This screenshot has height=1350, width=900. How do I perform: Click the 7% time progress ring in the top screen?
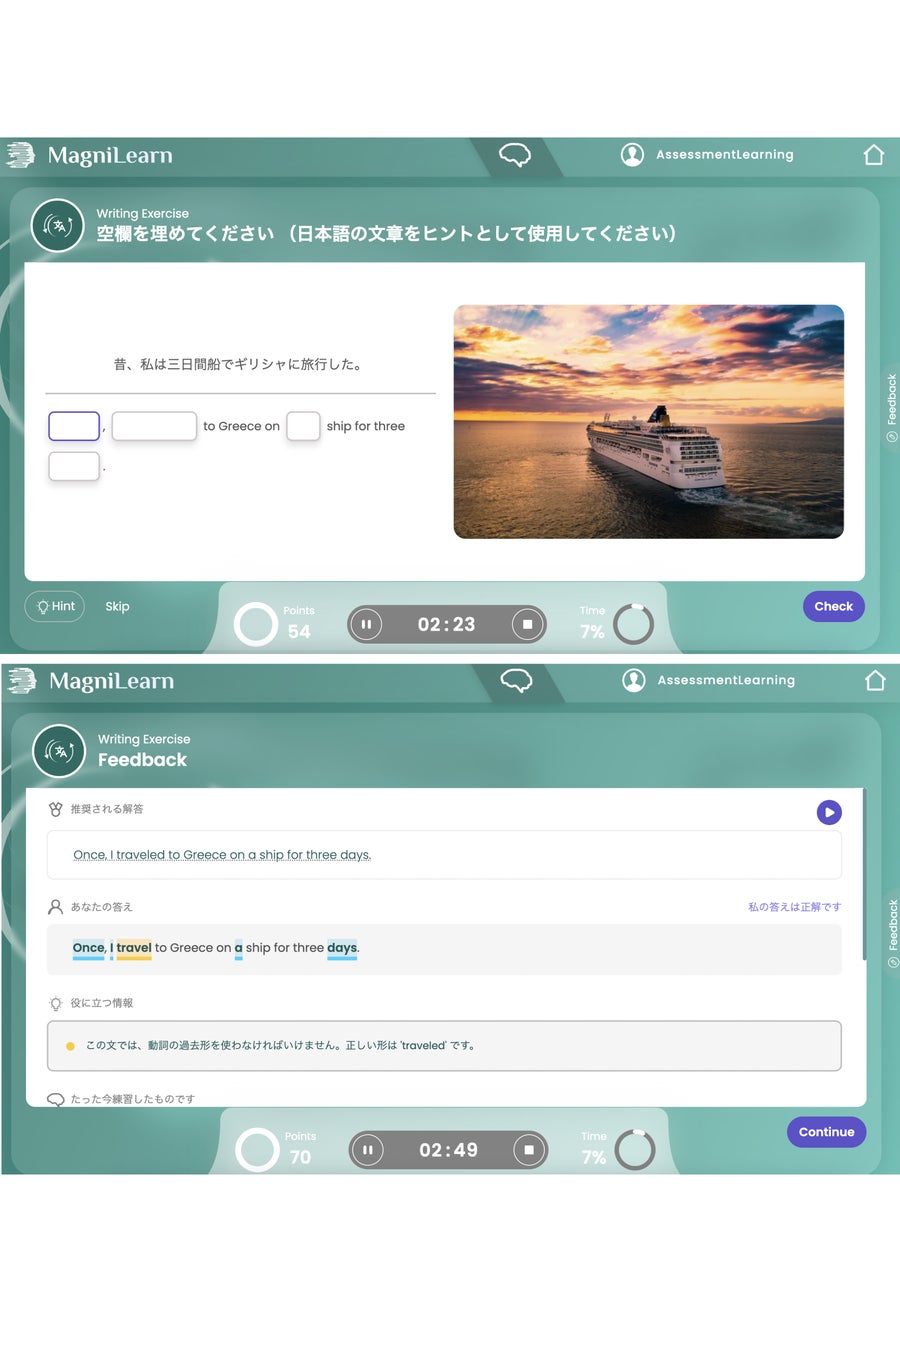pyautogui.click(x=633, y=624)
